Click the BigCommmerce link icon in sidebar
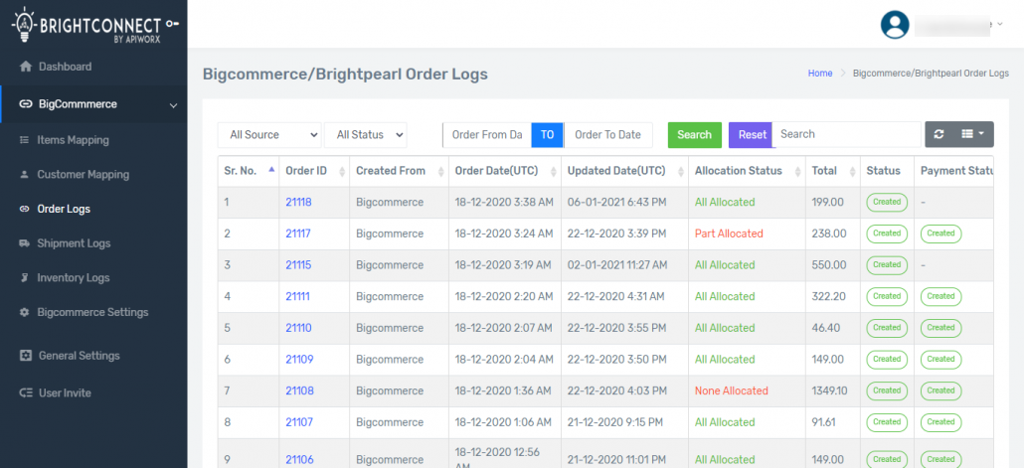The width and height of the screenshot is (1024, 468). click(x=25, y=104)
